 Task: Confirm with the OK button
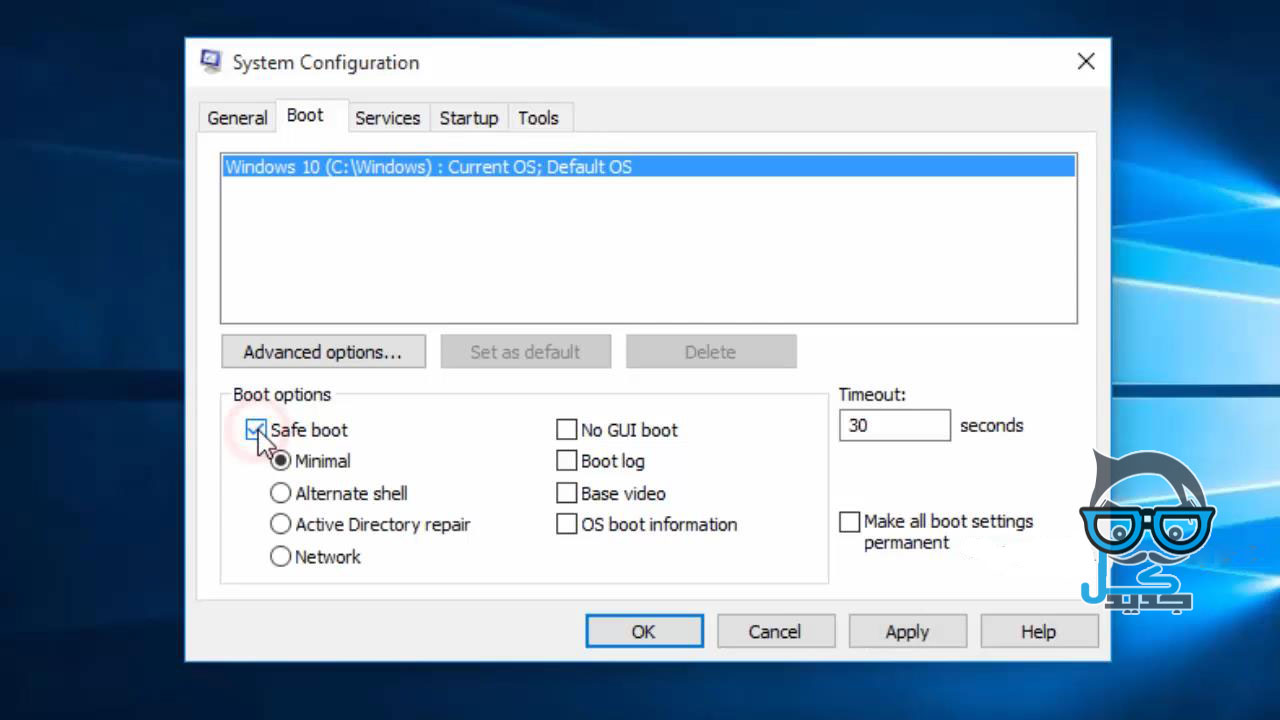coord(644,632)
